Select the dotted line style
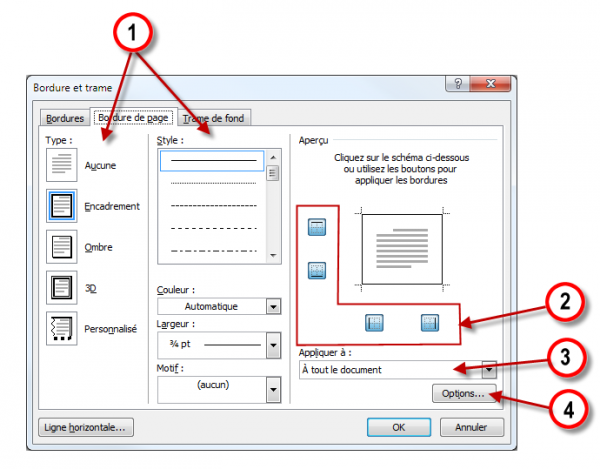600x469 pixels. [x=214, y=183]
